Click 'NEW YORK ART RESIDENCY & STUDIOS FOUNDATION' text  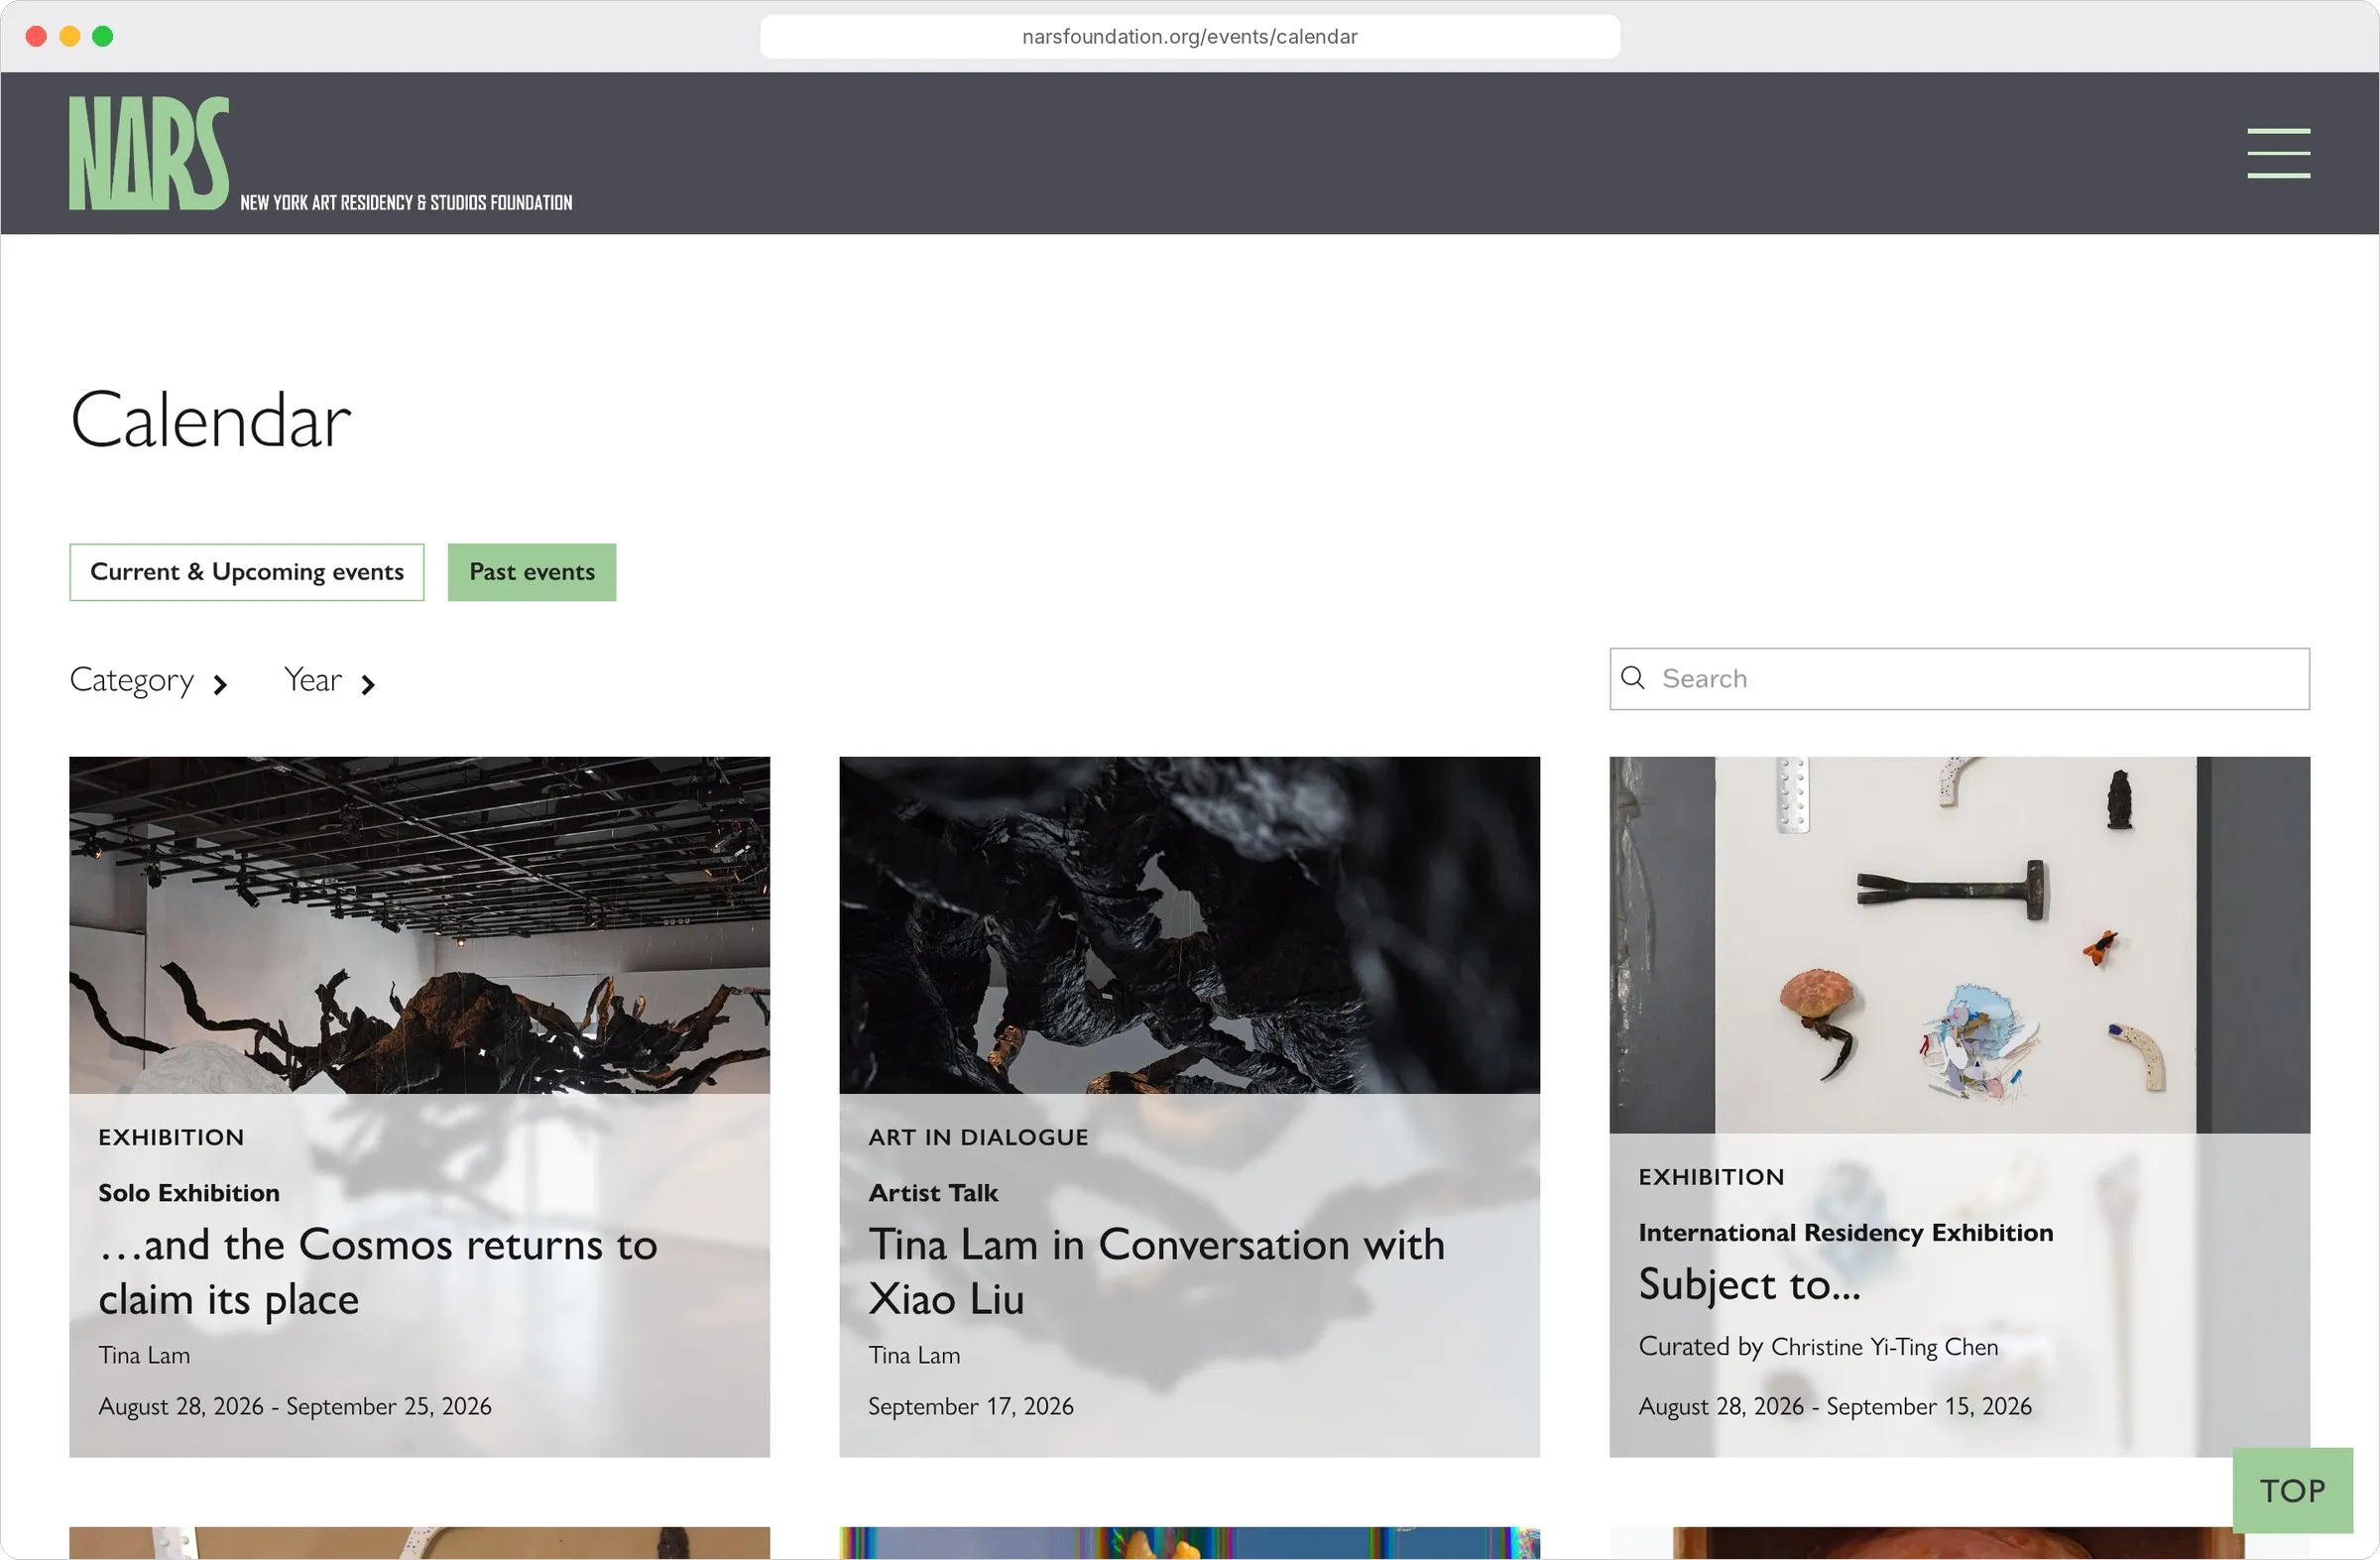coord(406,203)
